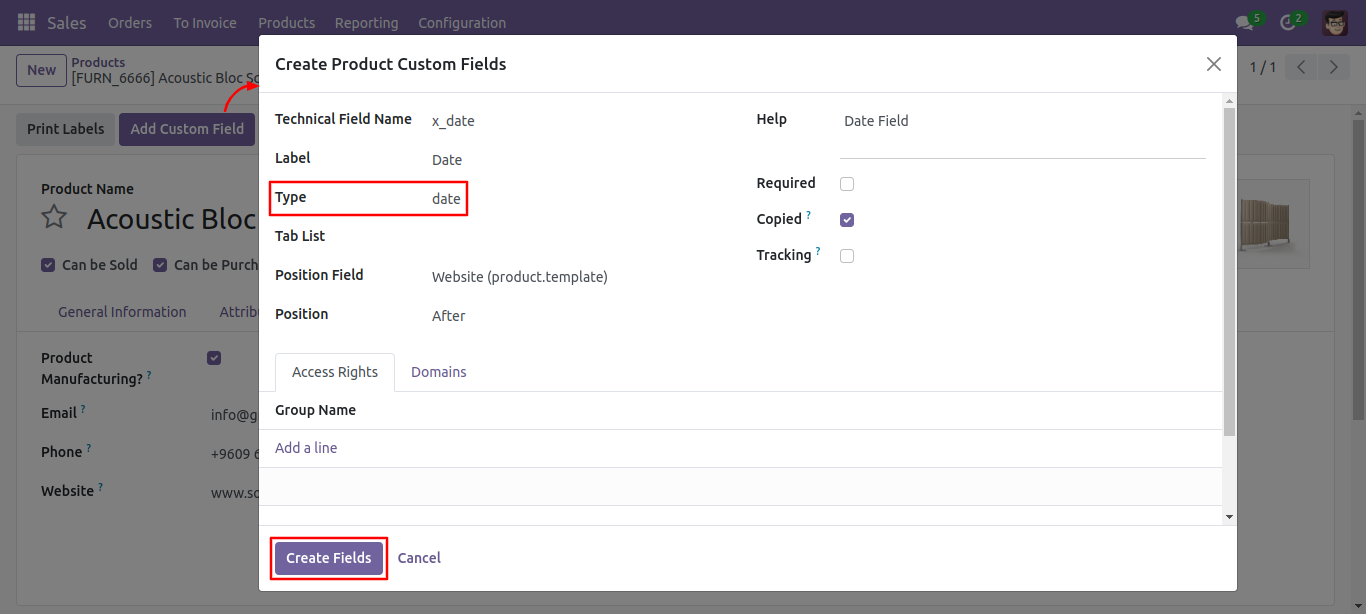Open the Sales app menu
1366x614 pixels.
point(67,22)
